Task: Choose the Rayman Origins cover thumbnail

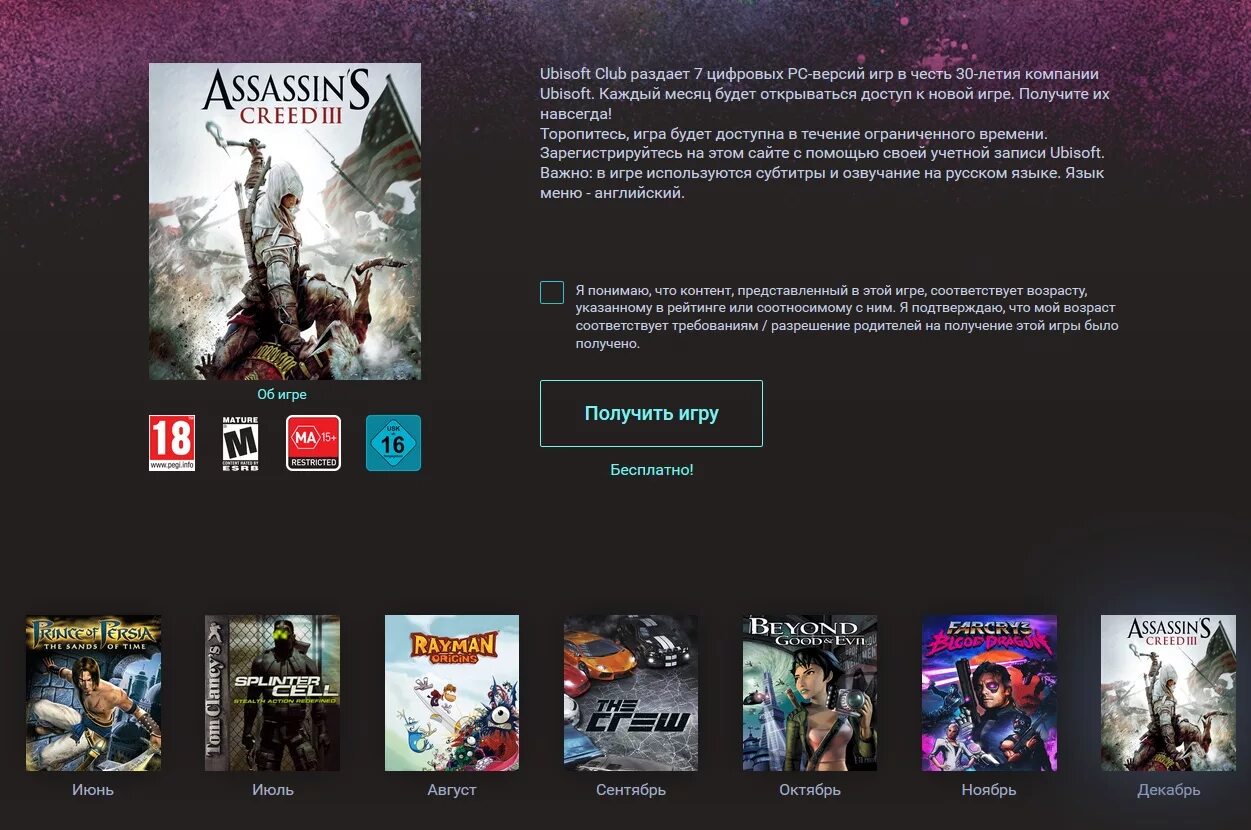Action: coord(452,693)
